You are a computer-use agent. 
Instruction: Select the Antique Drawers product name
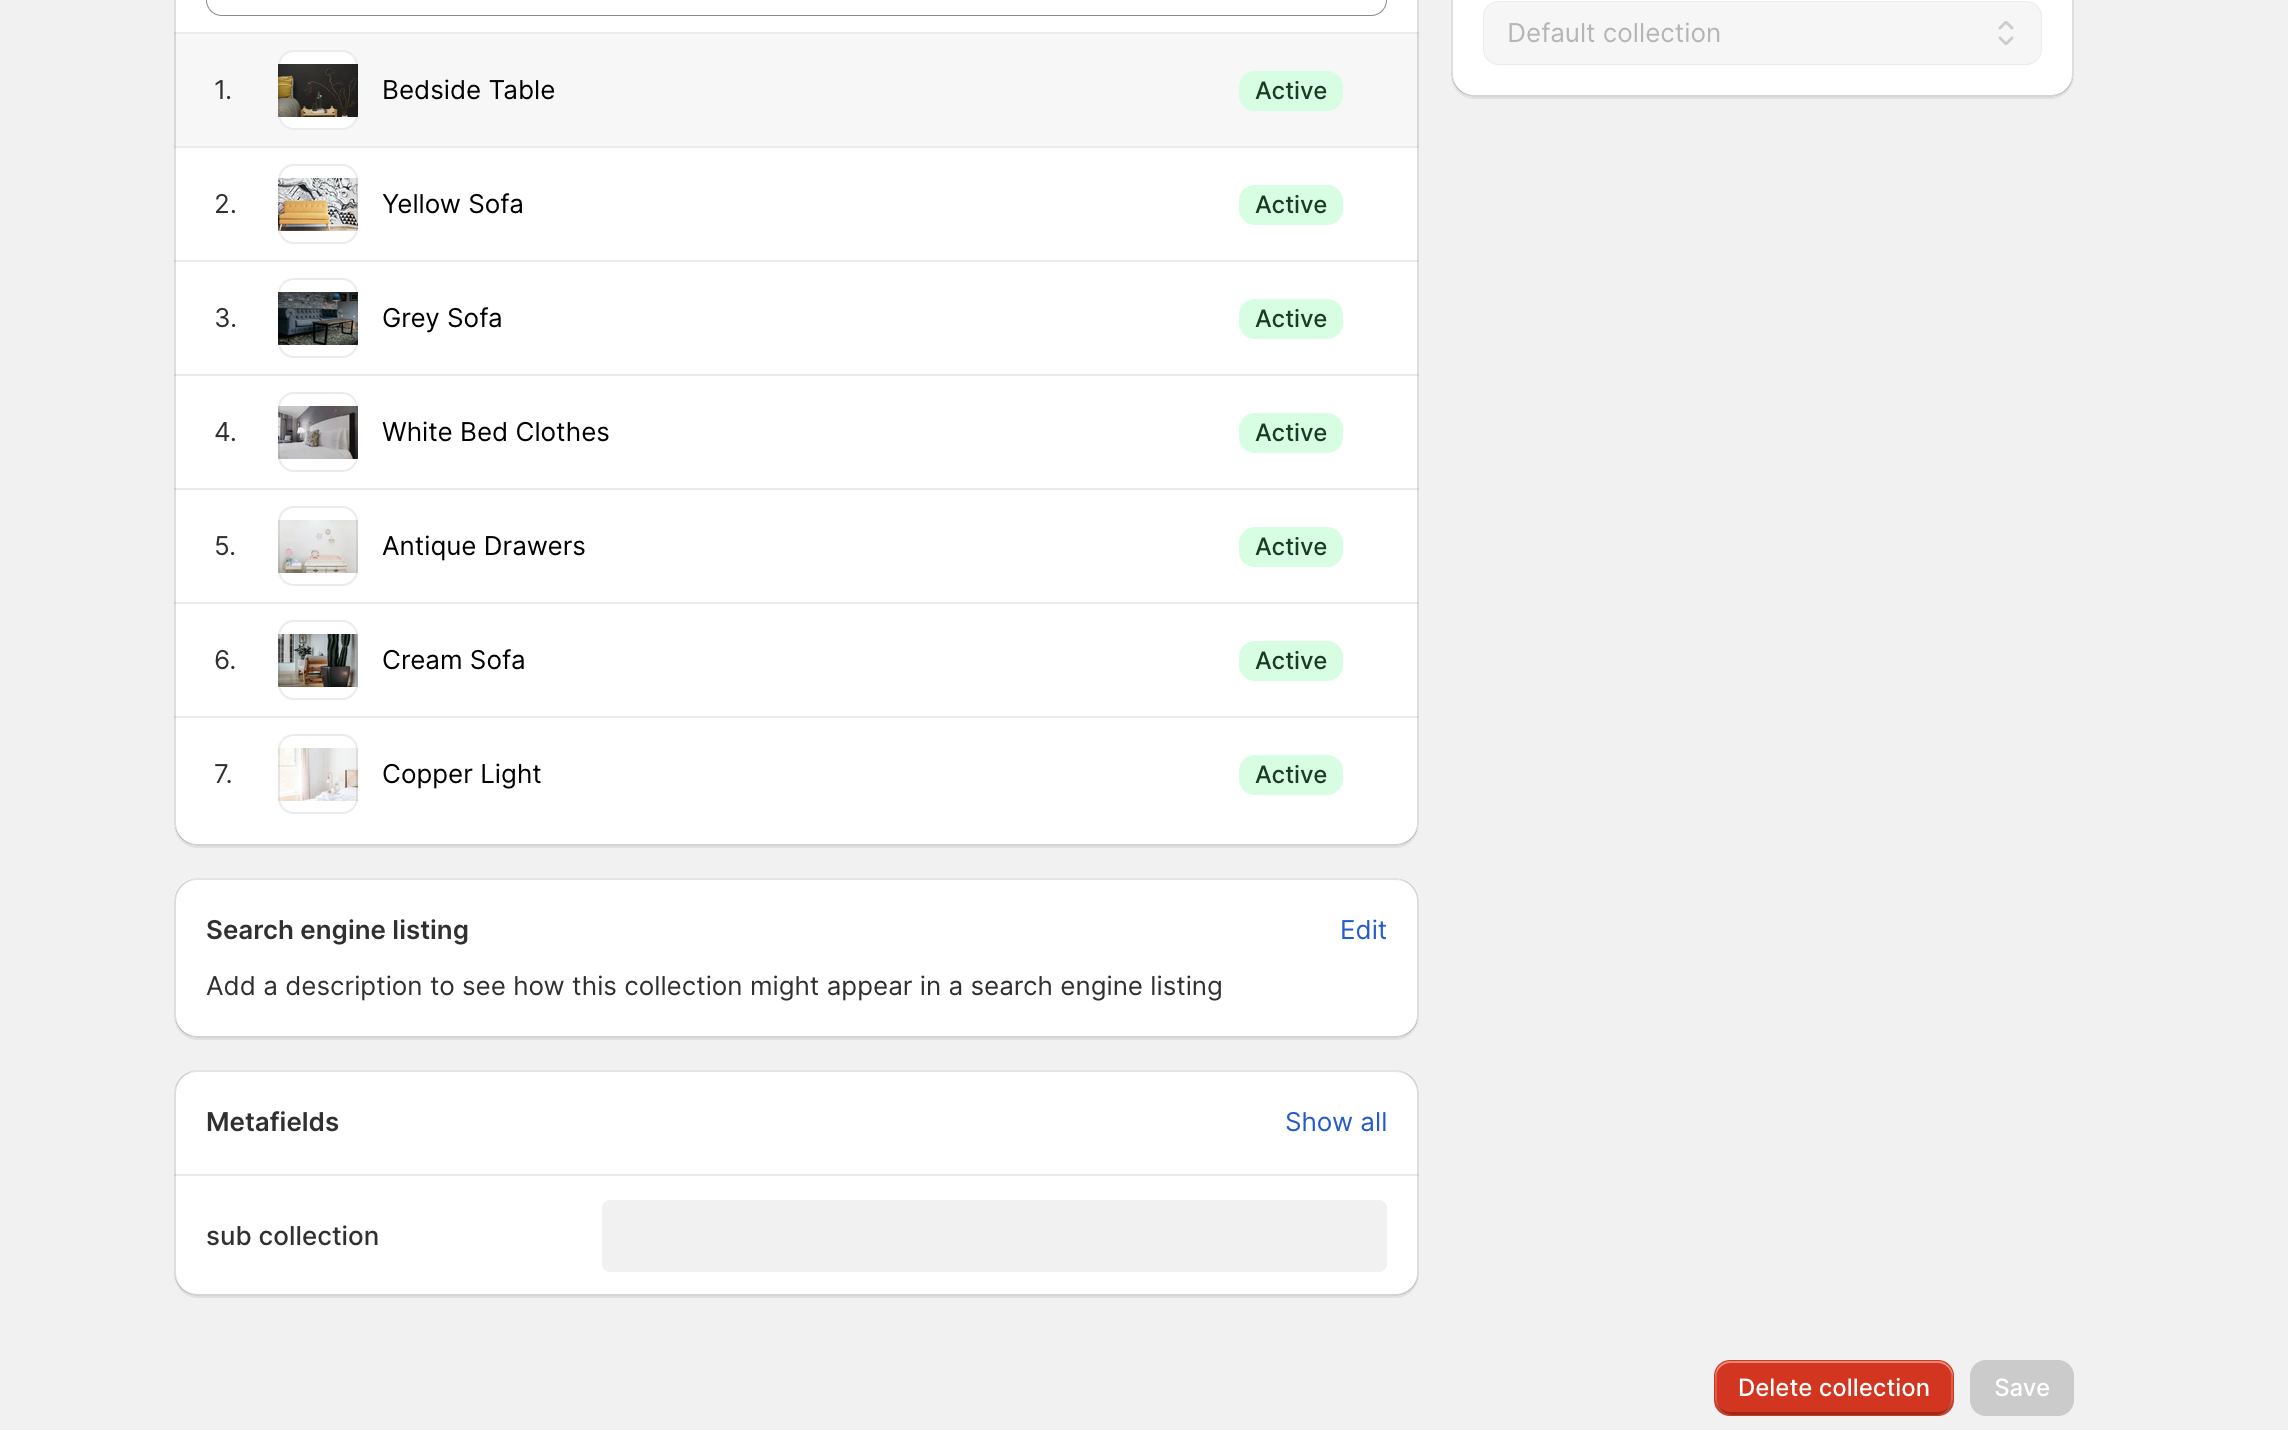pyautogui.click(x=483, y=546)
